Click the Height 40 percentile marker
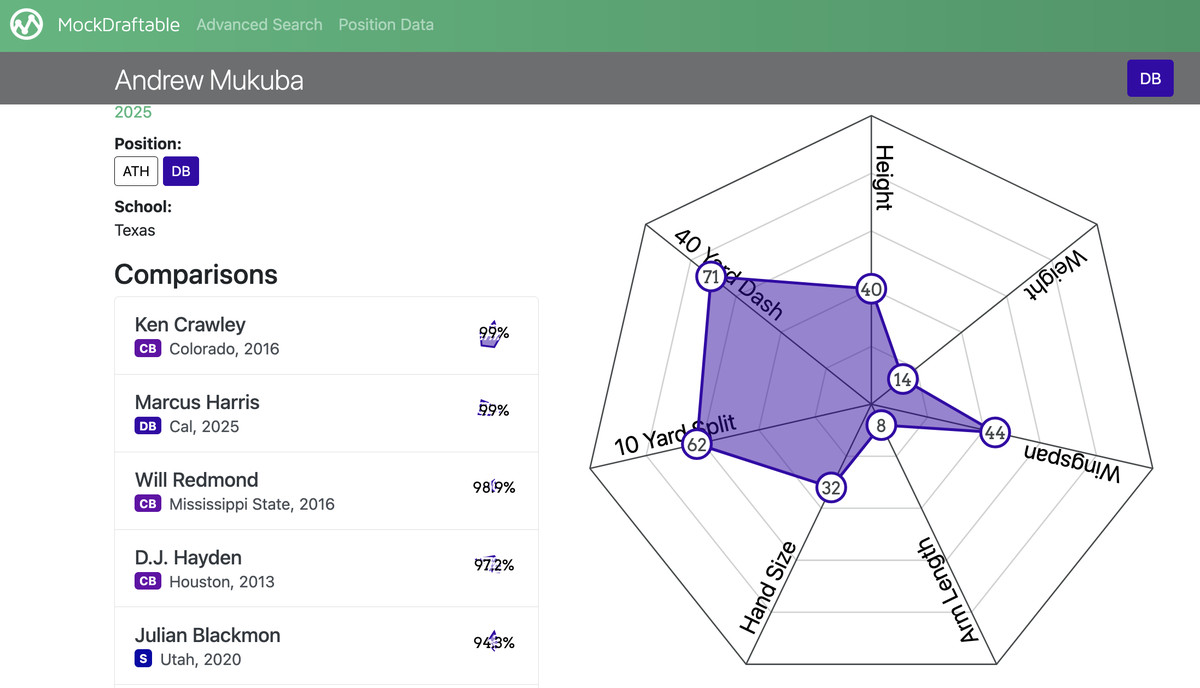 [x=871, y=290]
